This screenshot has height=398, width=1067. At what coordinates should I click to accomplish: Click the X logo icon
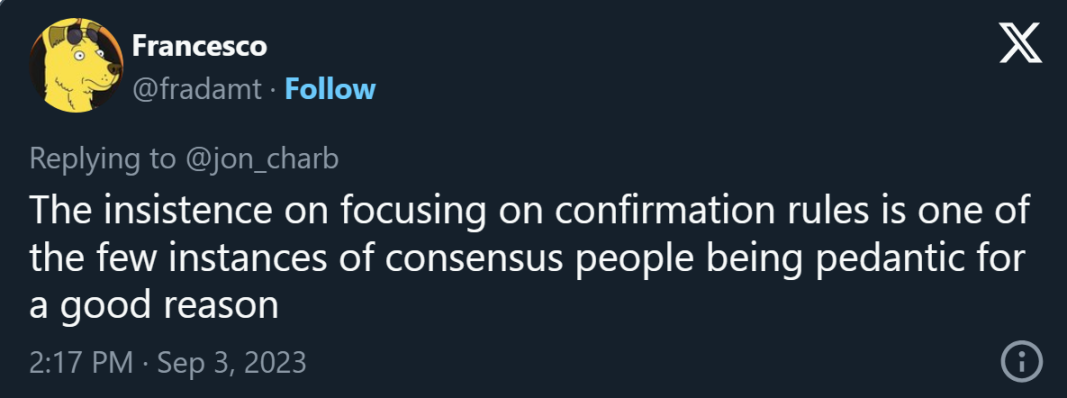pos(1021,42)
